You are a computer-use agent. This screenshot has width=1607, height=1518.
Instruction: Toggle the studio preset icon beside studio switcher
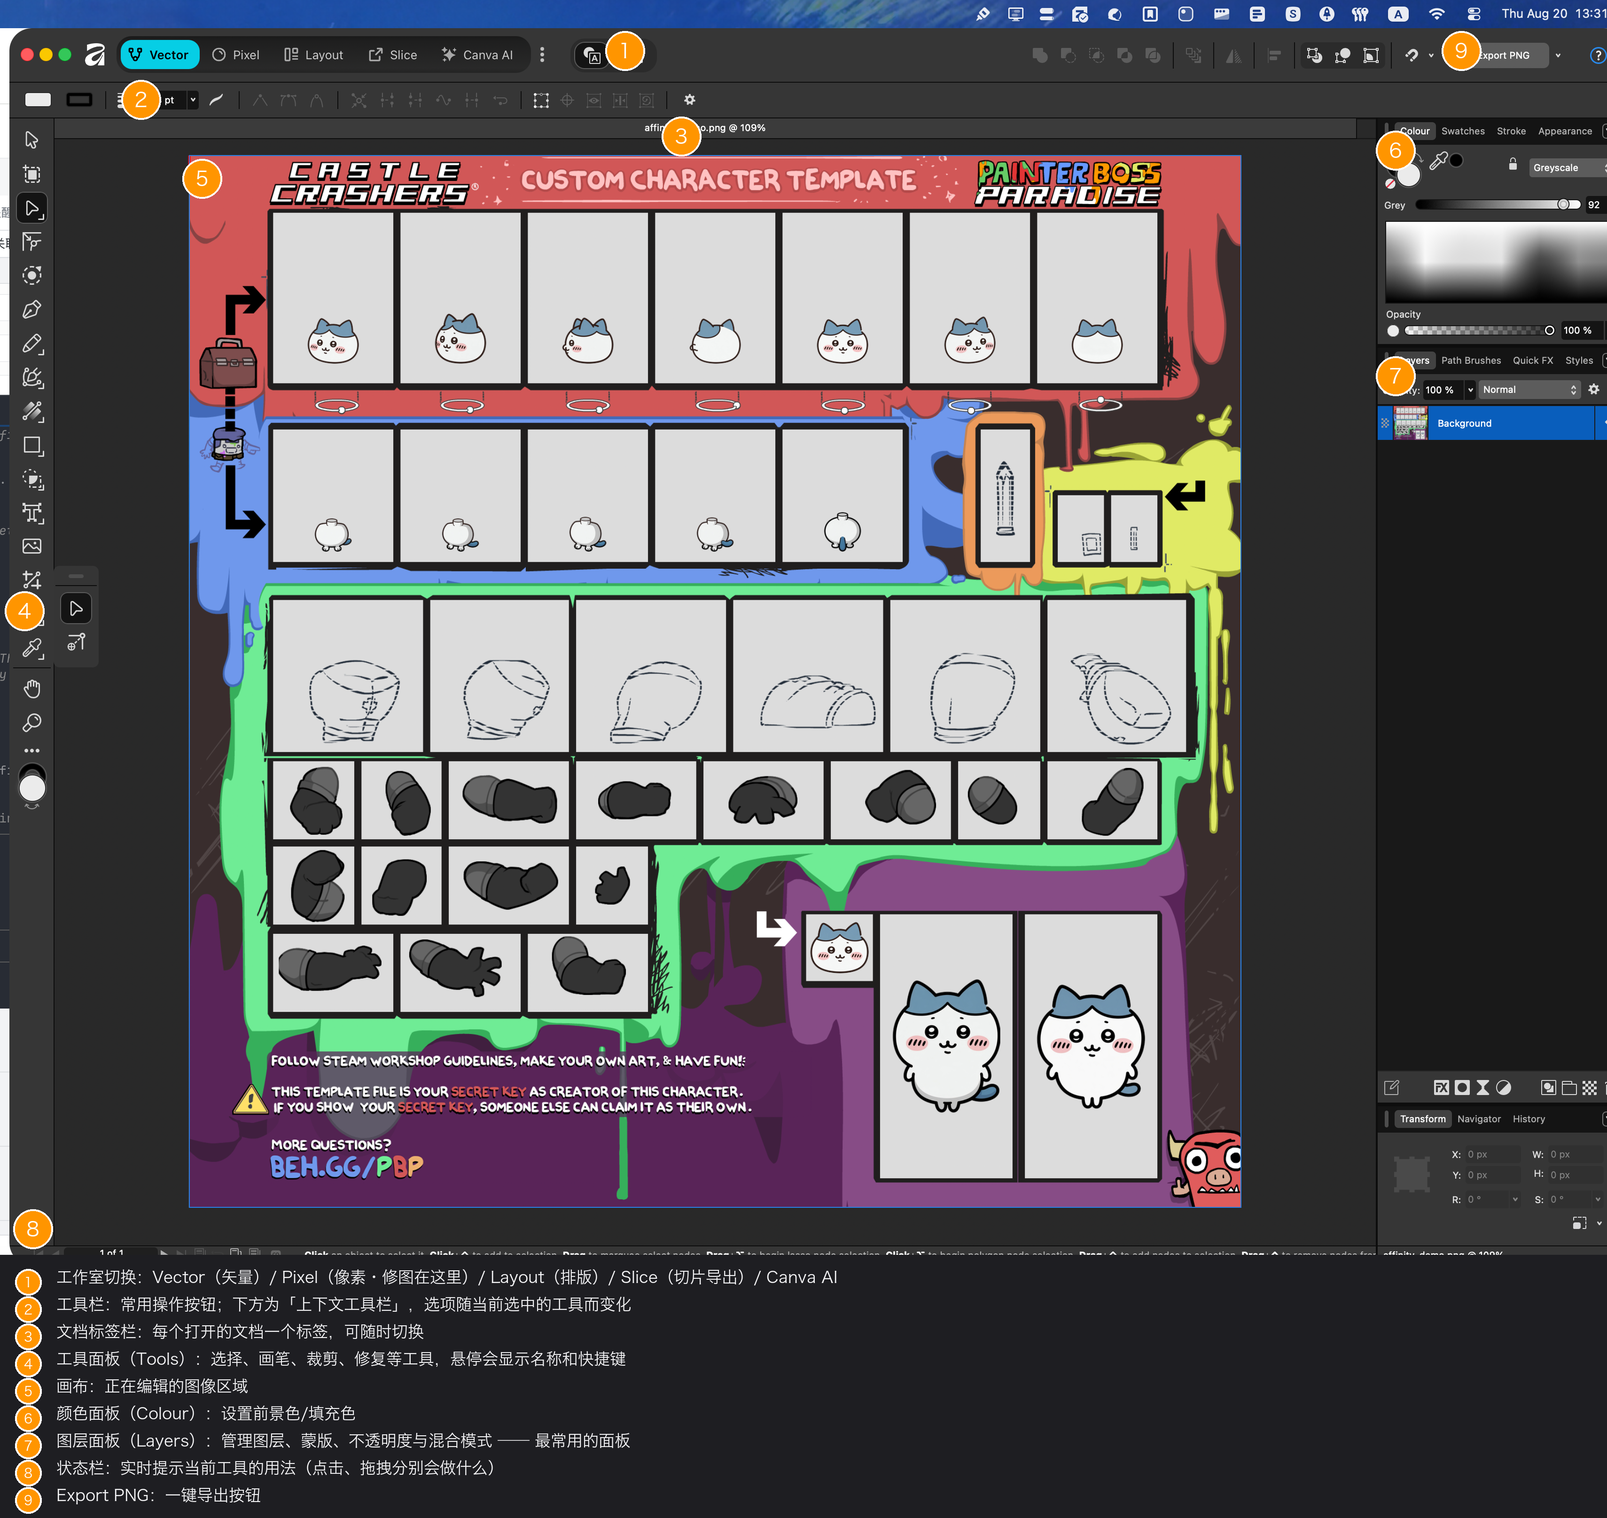click(593, 56)
